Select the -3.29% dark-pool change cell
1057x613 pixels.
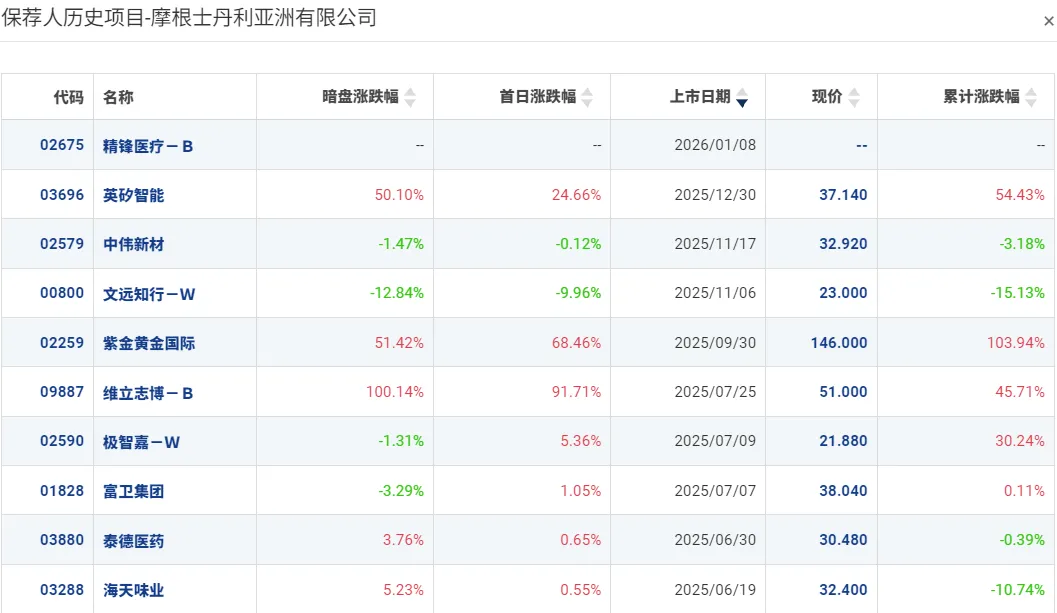(401, 490)
